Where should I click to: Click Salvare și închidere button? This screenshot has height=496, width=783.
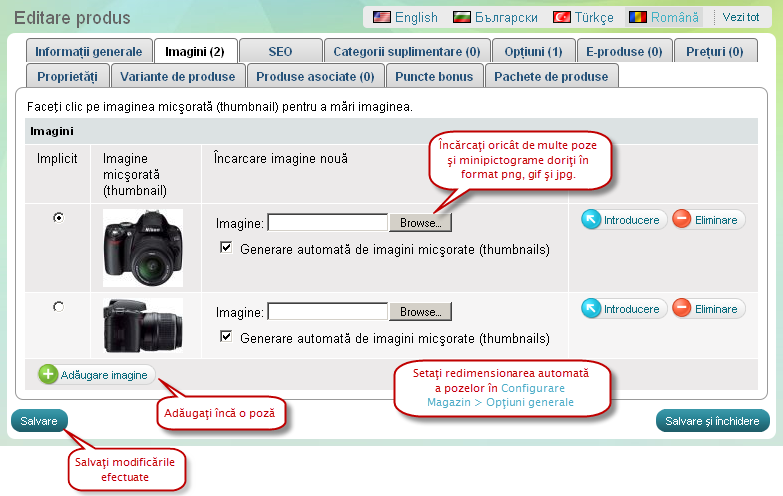coord(712,421)
